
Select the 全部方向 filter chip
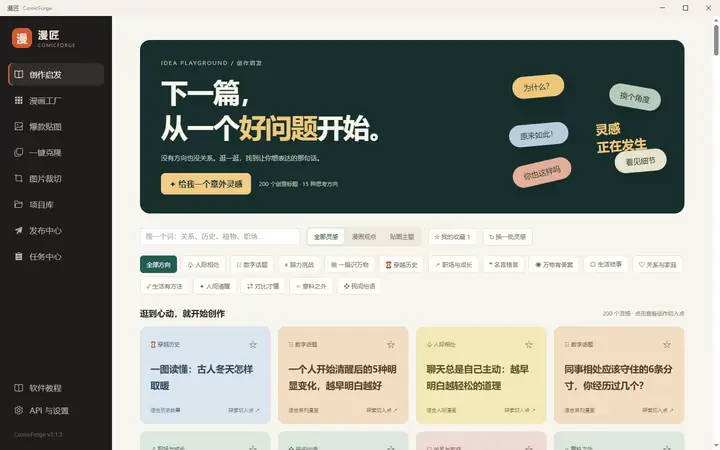pyautogui.click(x=158, y=264)
